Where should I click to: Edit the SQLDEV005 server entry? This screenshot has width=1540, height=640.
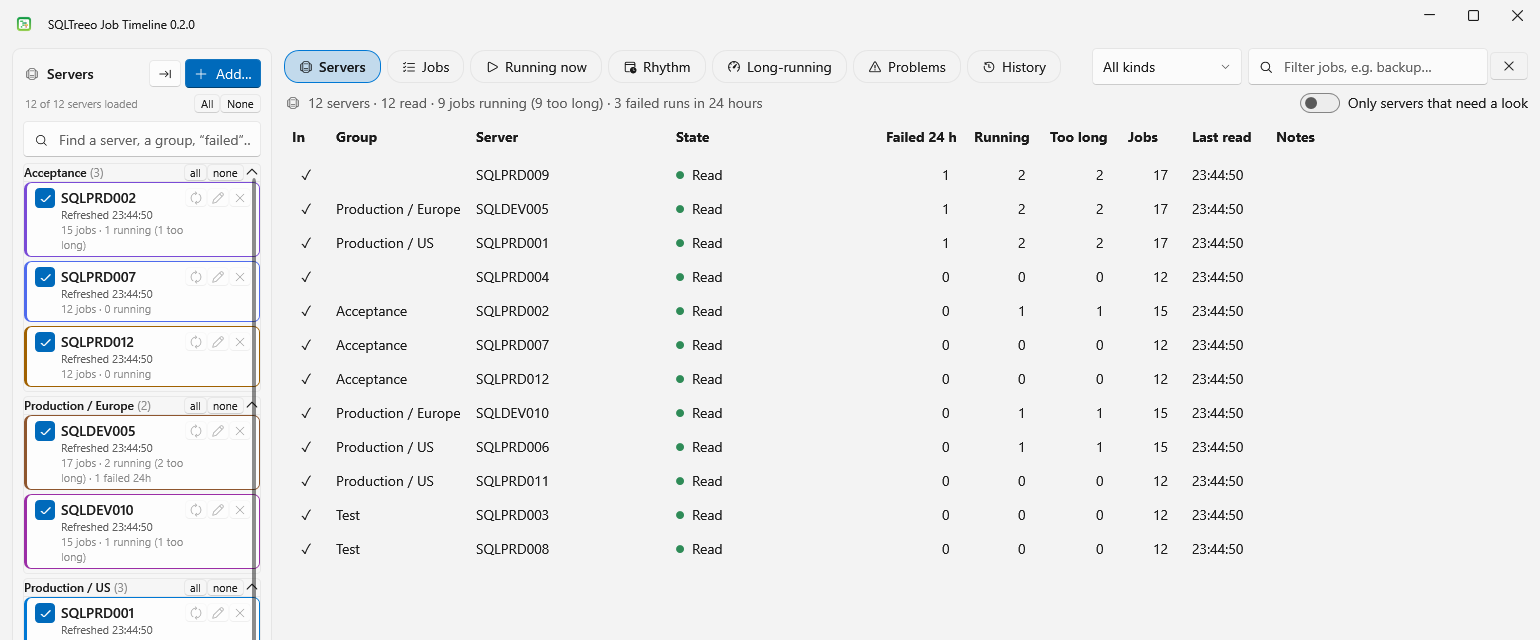(x=218, y=431)
